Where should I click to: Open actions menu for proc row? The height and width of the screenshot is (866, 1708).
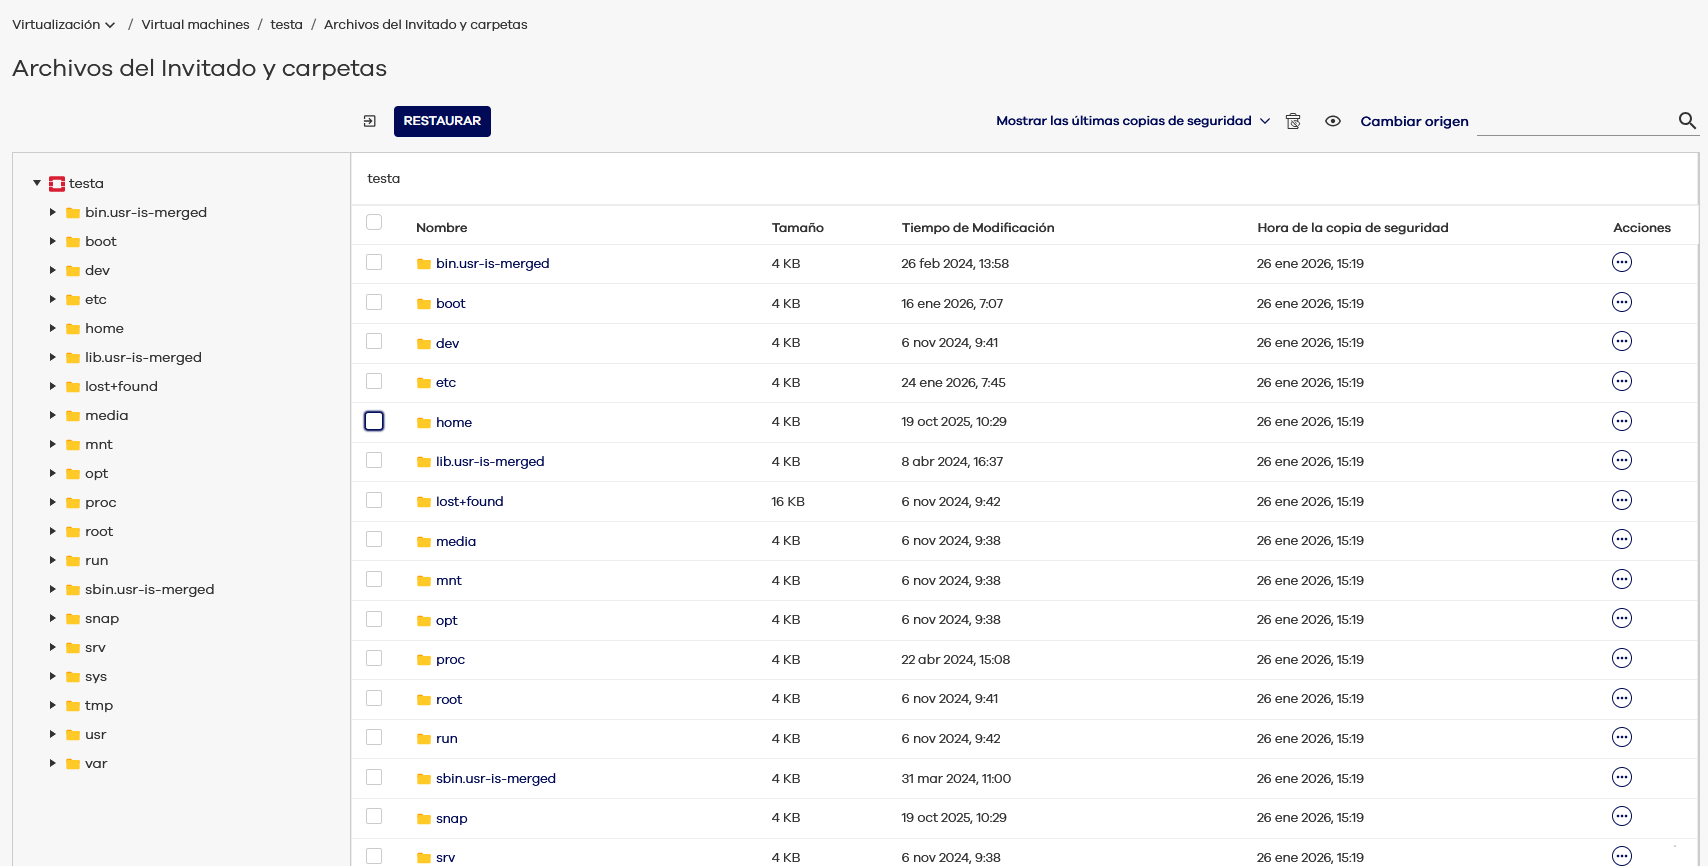(1622, 658)
